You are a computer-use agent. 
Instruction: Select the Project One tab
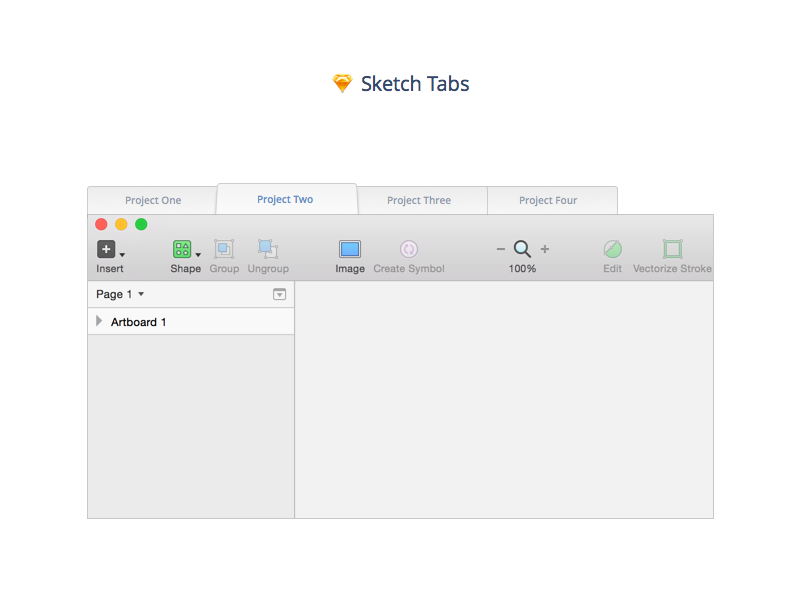pyautogui.click(x=152, y=199)
